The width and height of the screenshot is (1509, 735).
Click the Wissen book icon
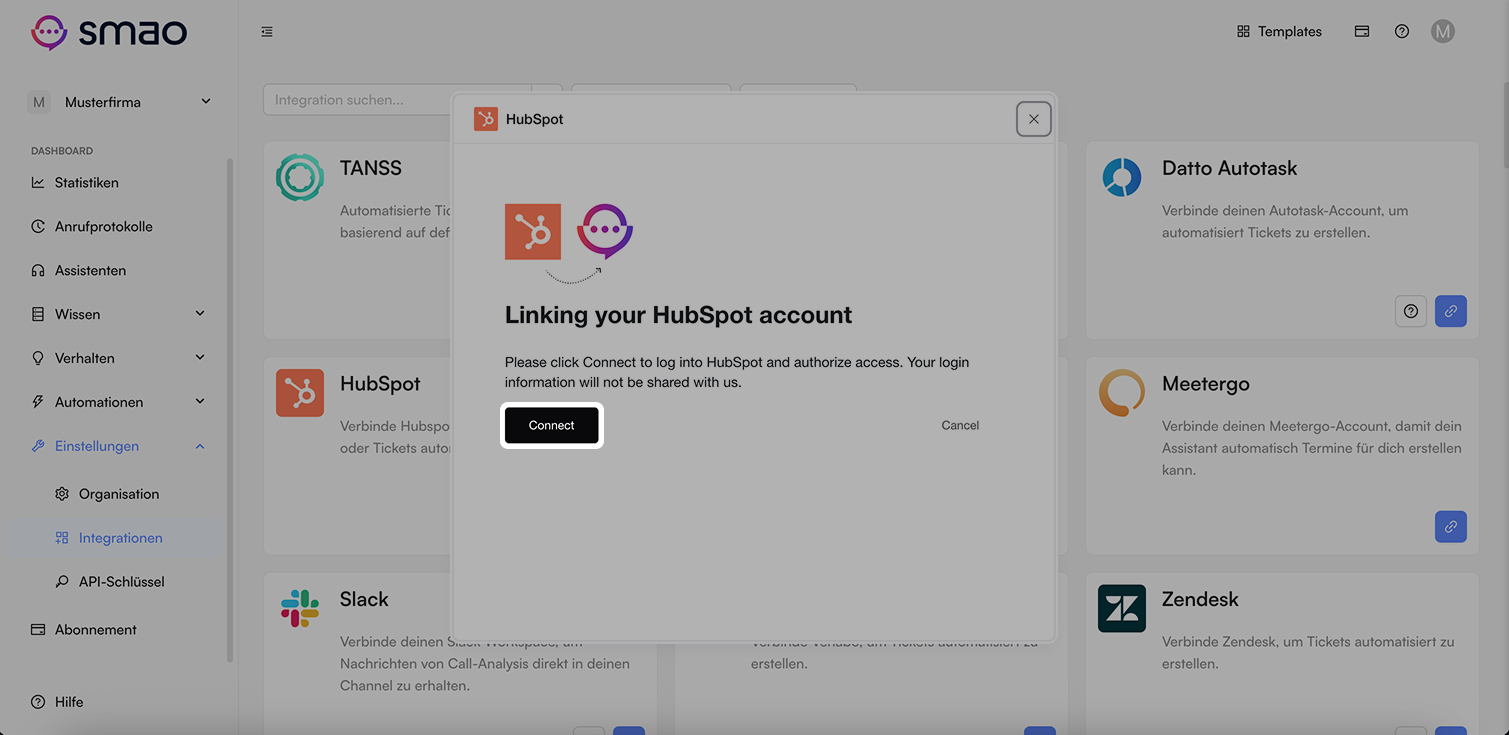(38, 314)
